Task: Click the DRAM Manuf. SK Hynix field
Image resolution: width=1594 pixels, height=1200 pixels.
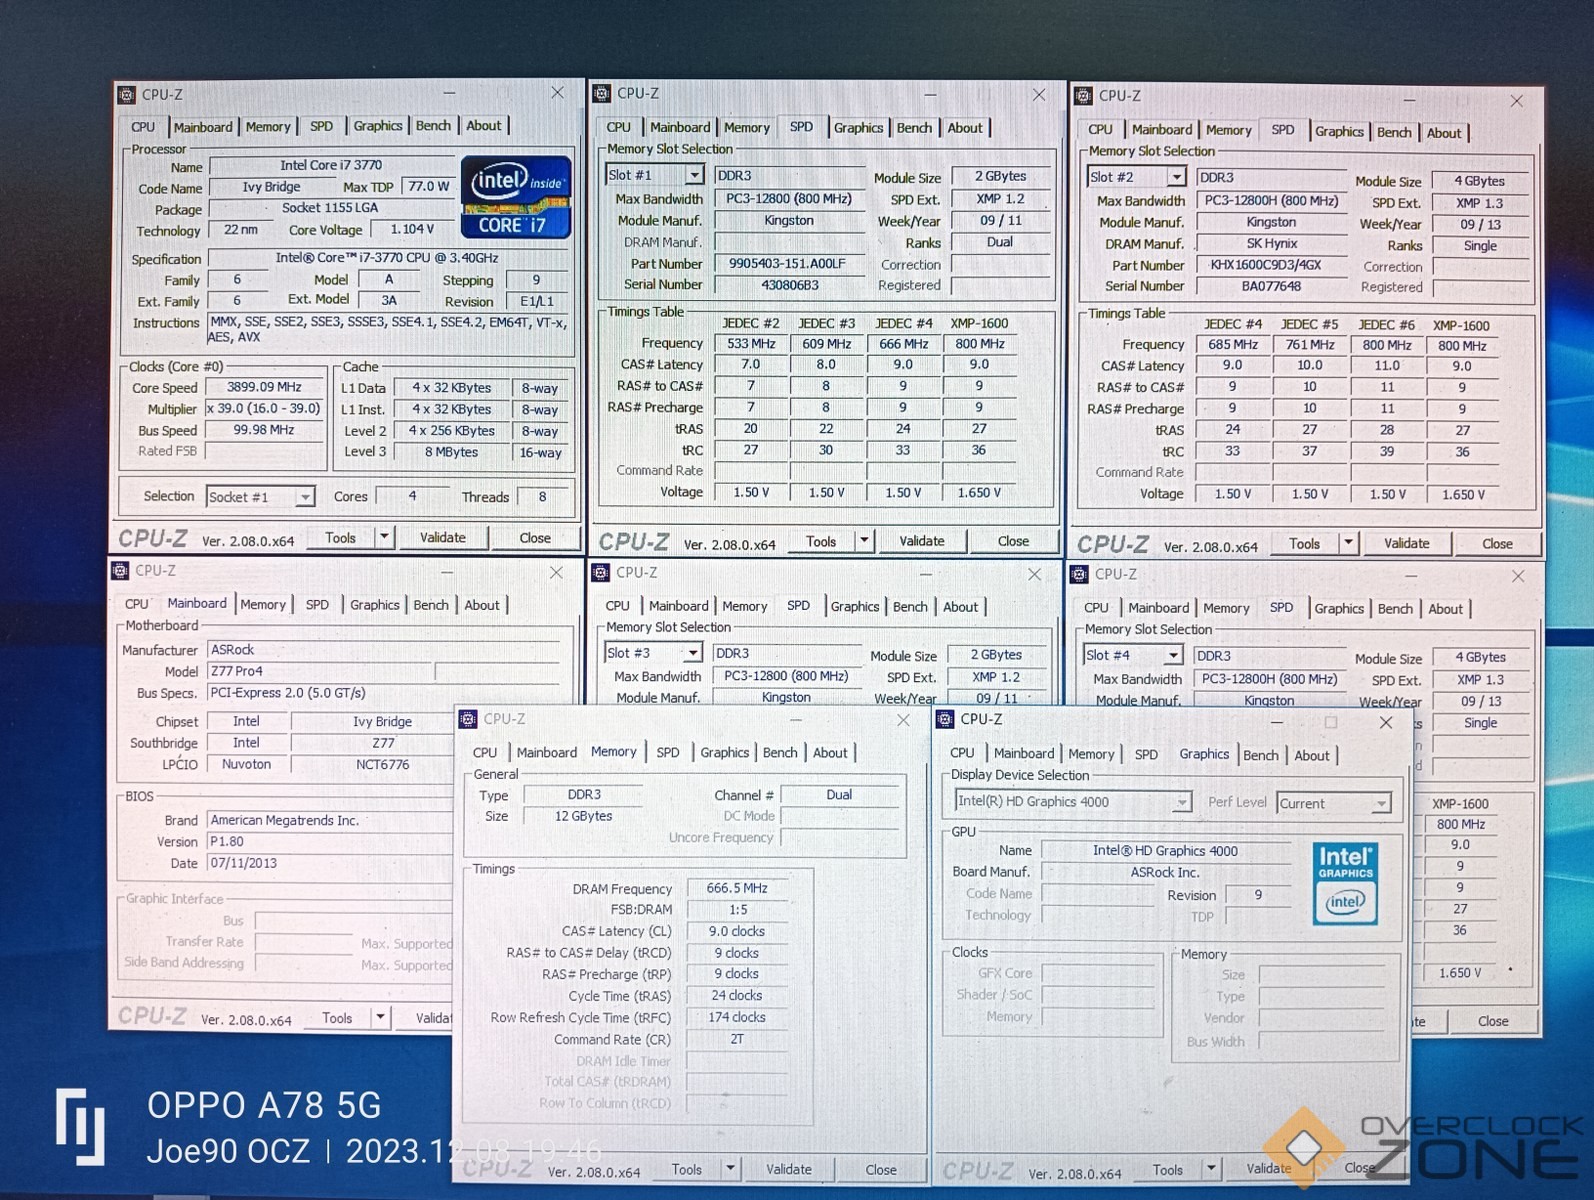Action: (1272, 244)
